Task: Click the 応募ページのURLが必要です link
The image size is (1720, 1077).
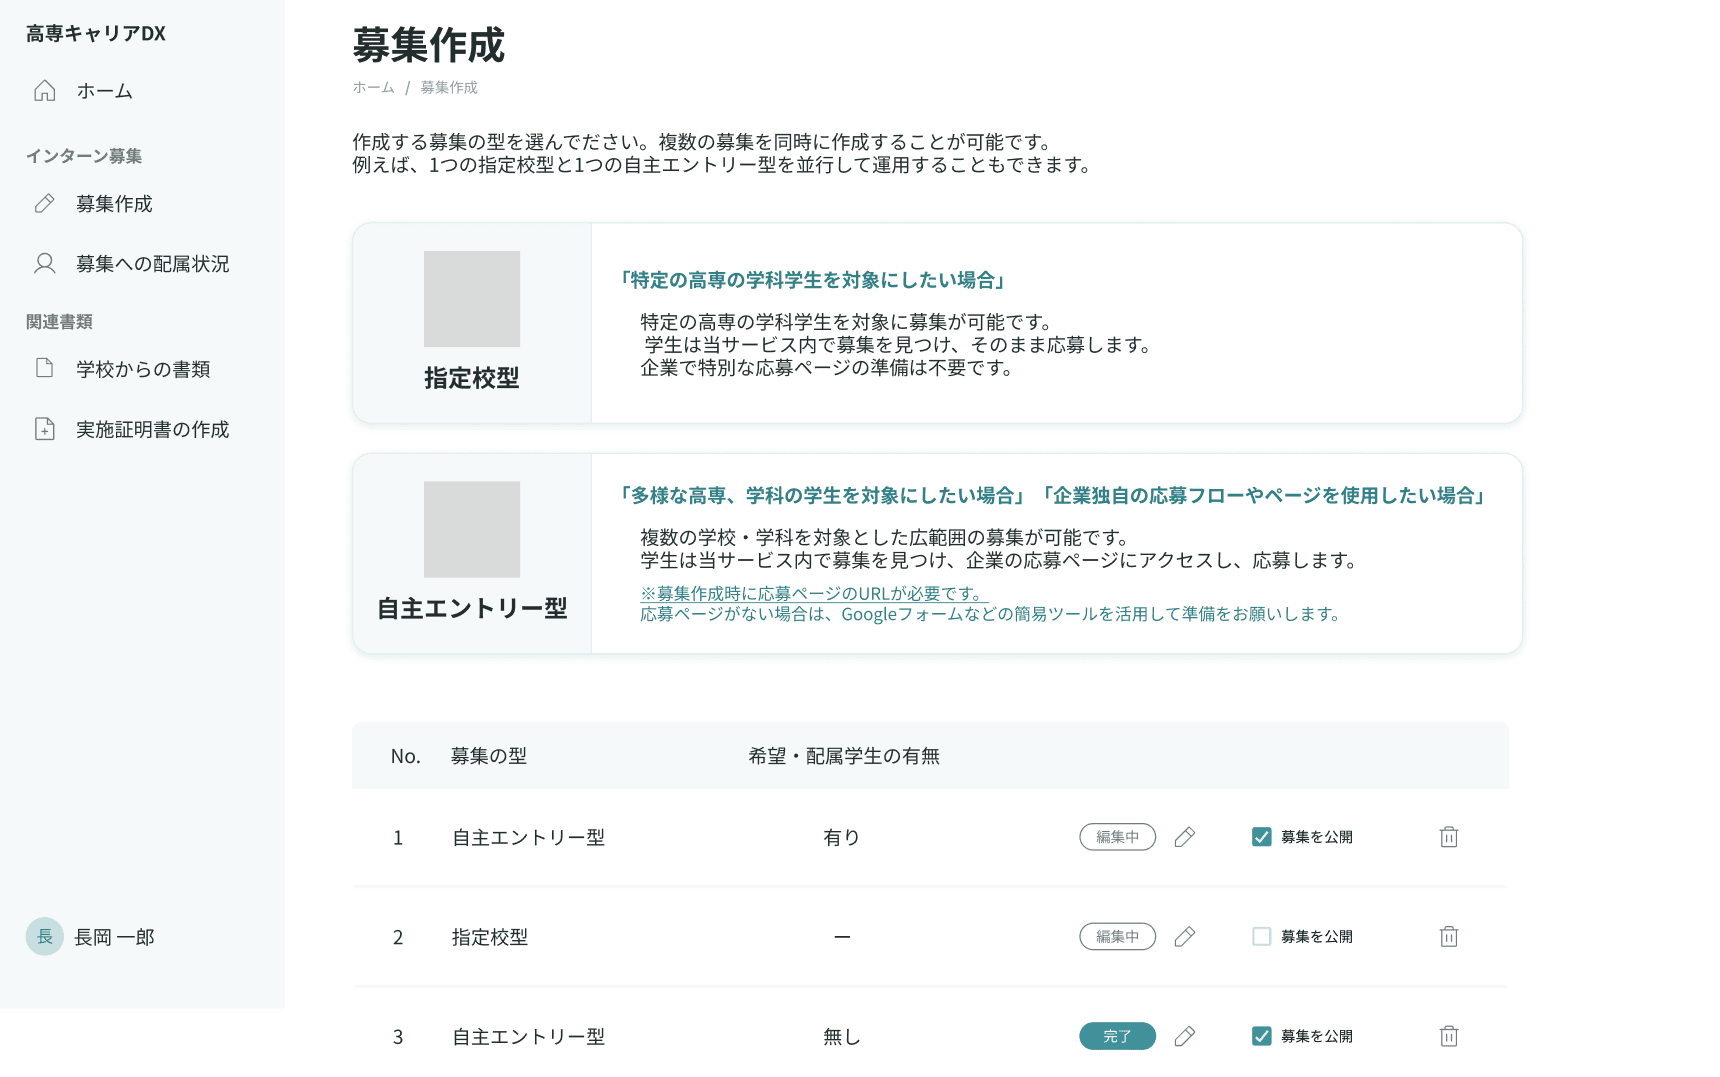Action: tap(814, 593)
